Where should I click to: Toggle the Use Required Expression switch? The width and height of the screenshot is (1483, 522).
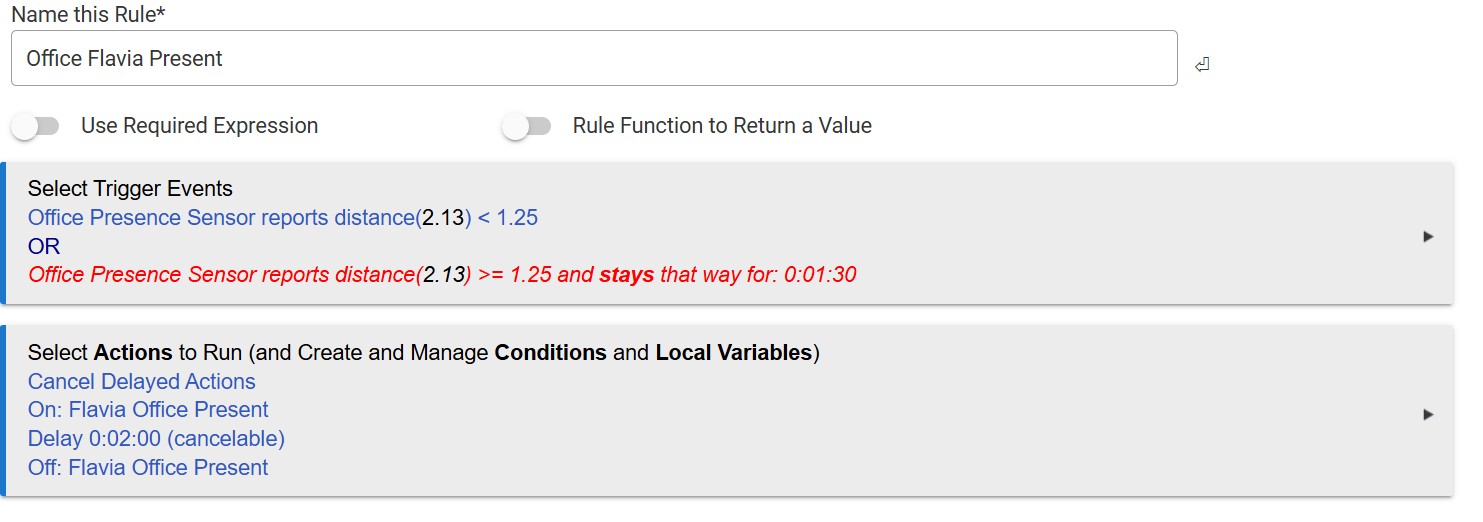click(x=36, y=126)
